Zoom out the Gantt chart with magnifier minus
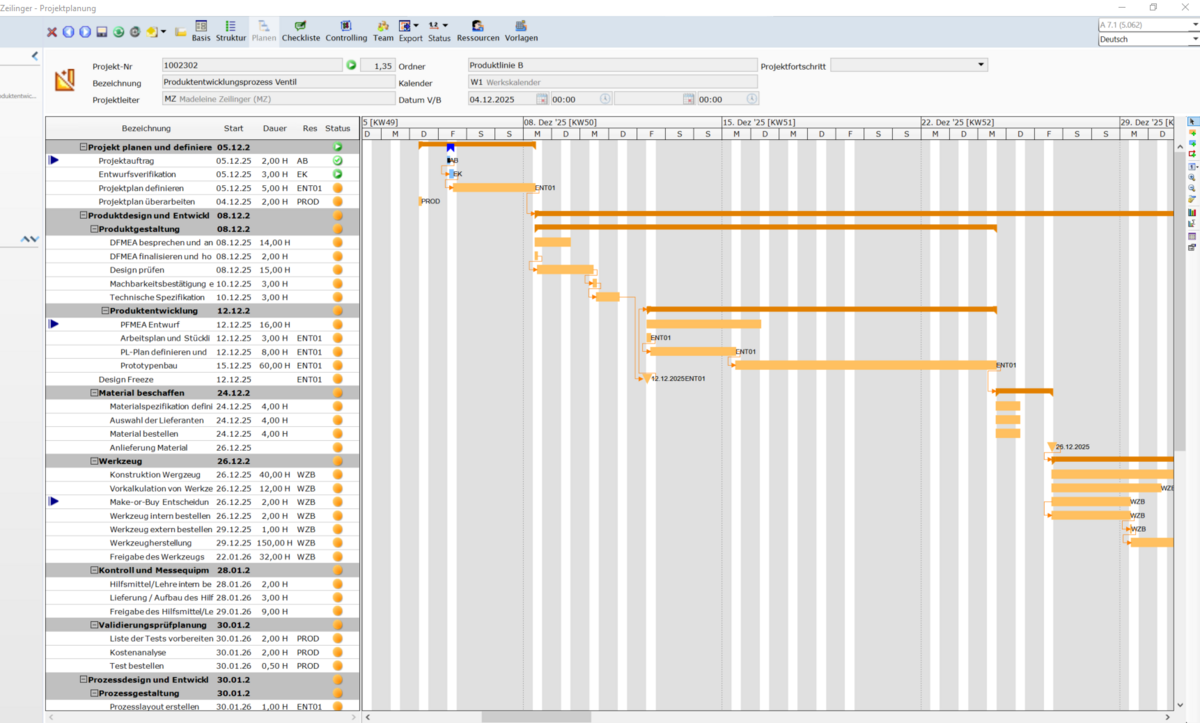The width and height of the screenshot is (1200, 723). [1192, 188]
